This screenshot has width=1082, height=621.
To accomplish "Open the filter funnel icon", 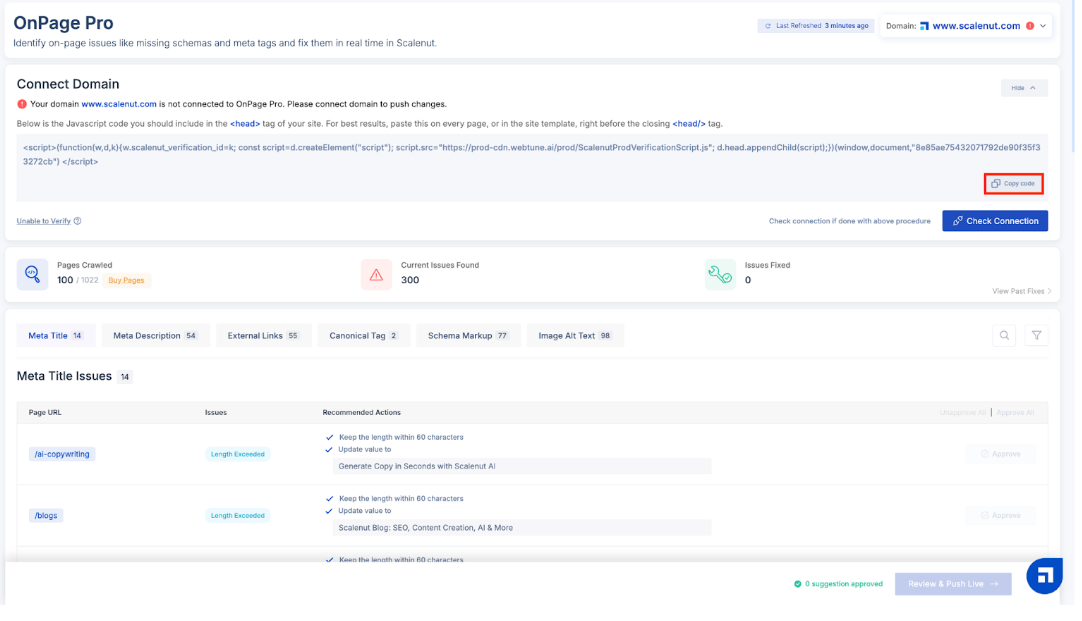I will [1037, 336].
